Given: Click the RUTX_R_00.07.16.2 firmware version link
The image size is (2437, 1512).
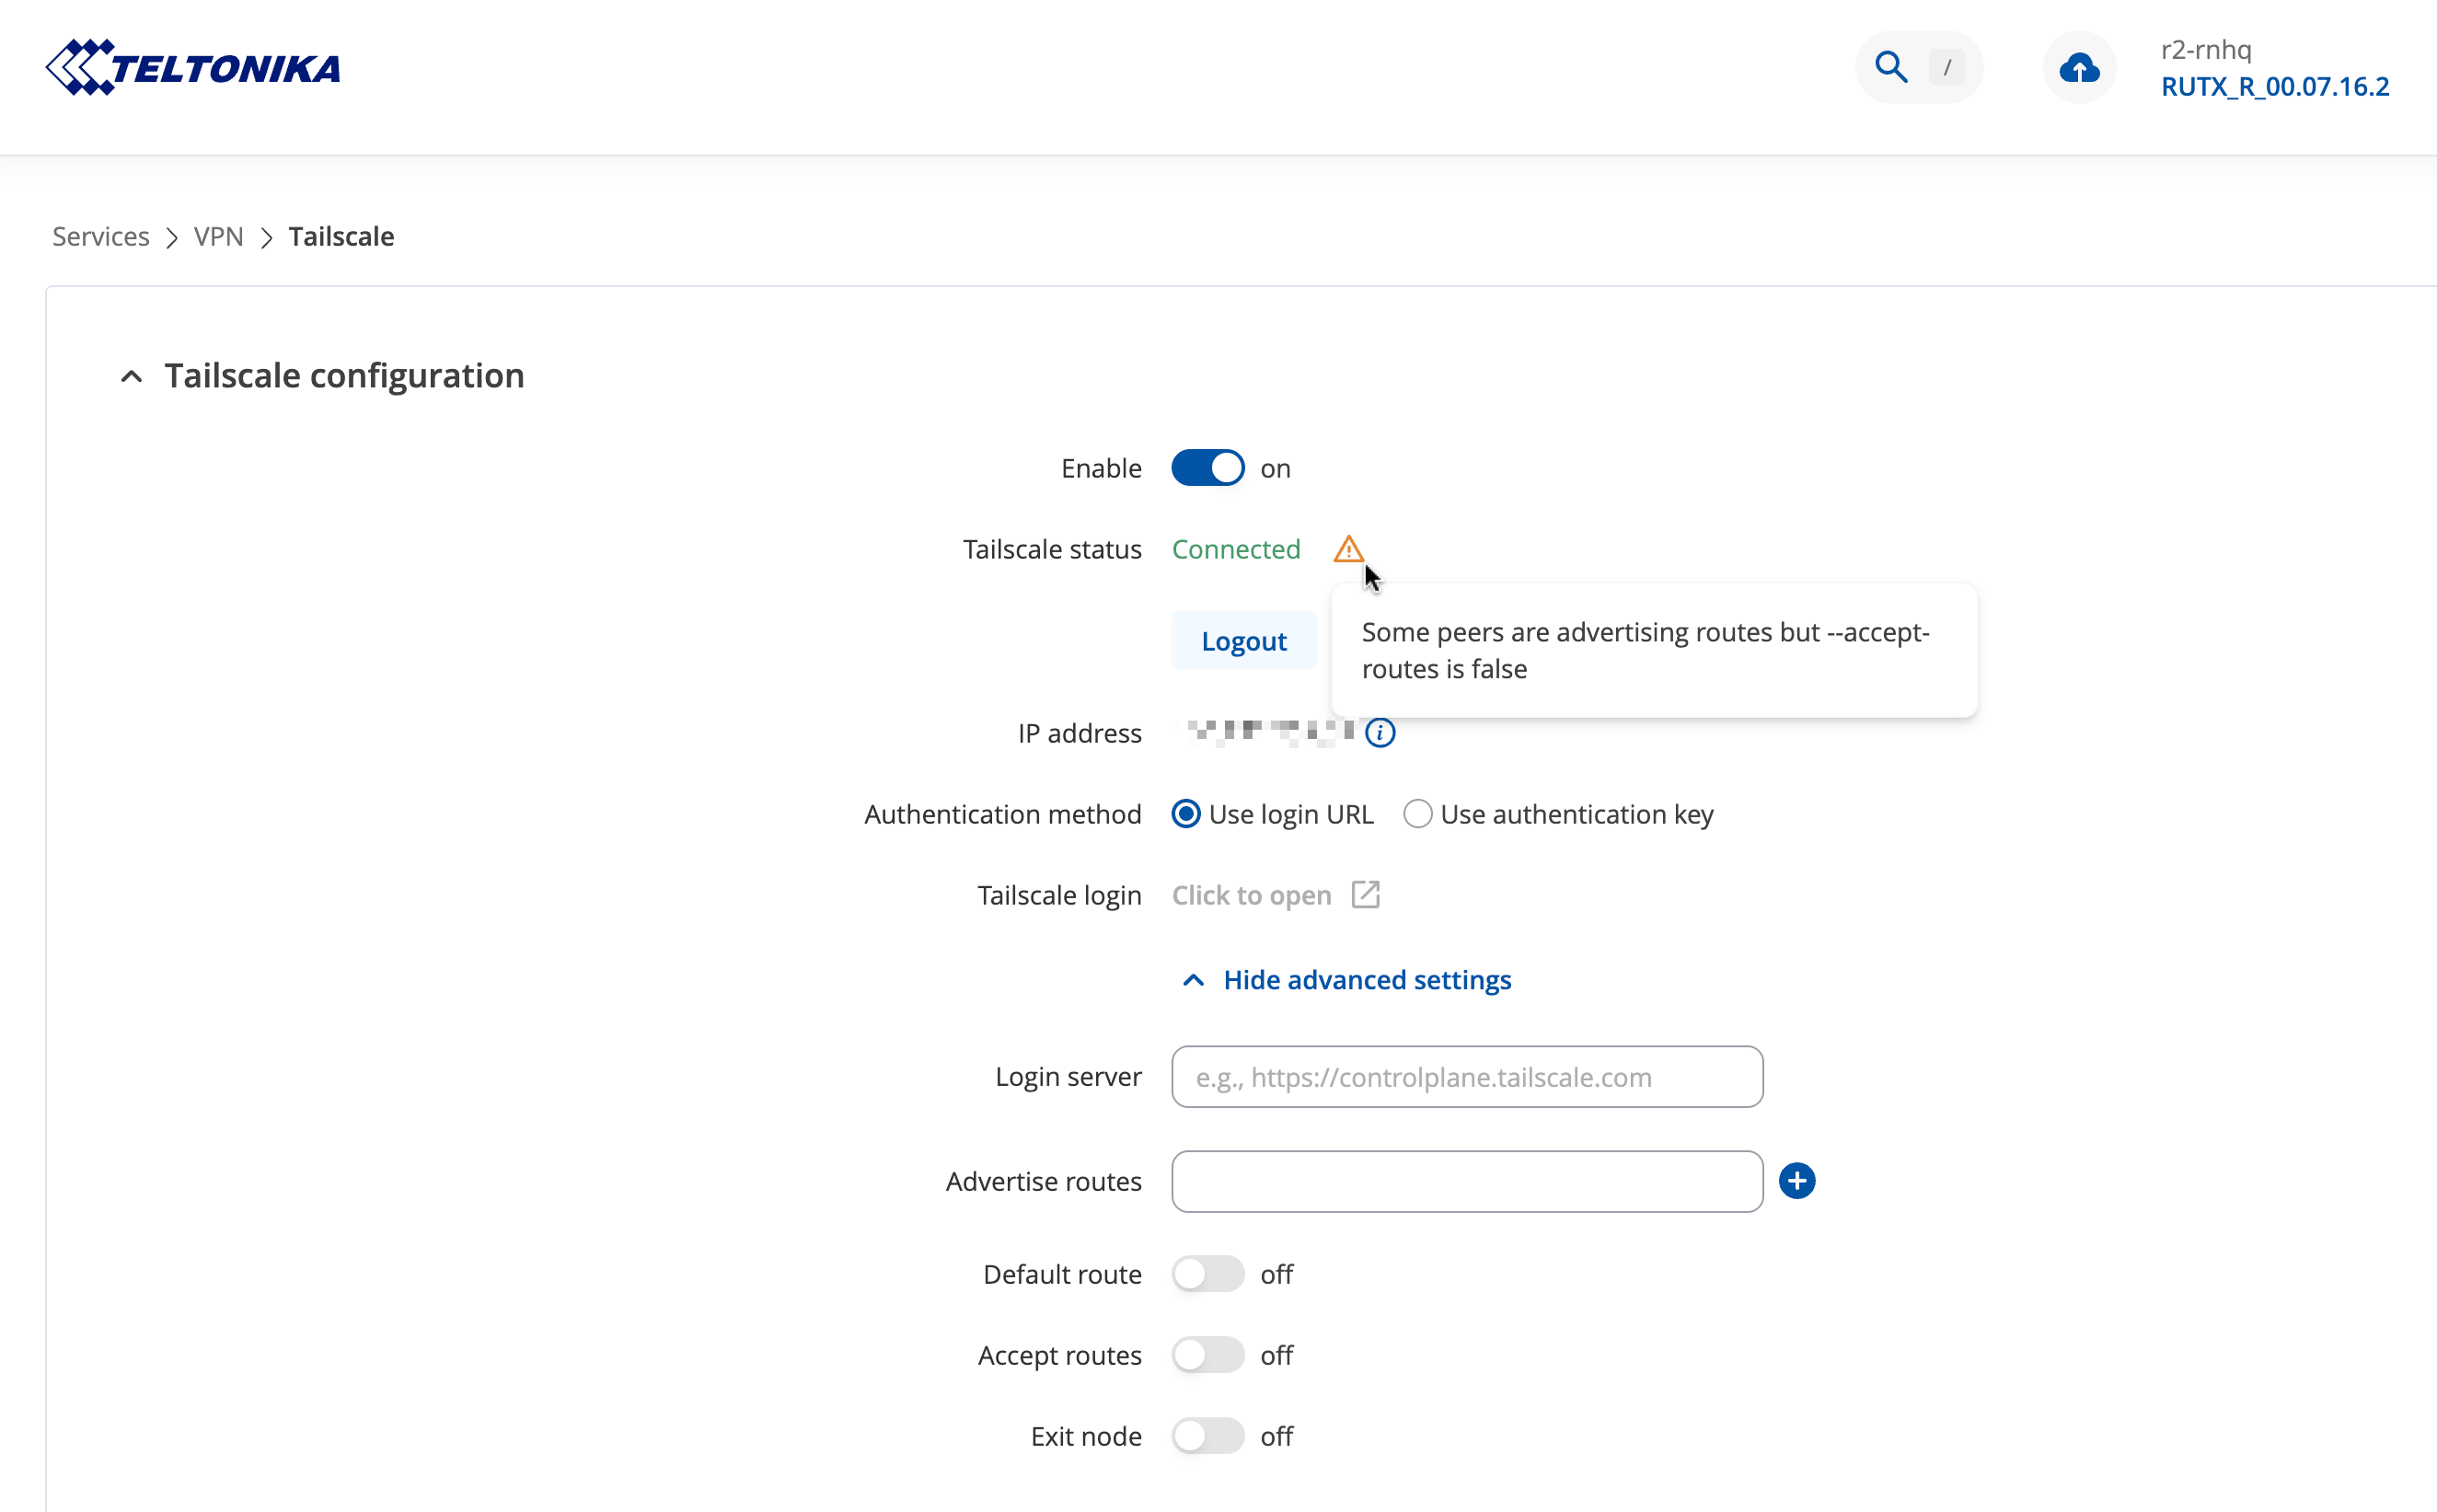Looking at the screenshot, I should pyautogui.click(x=2275, y=87).
